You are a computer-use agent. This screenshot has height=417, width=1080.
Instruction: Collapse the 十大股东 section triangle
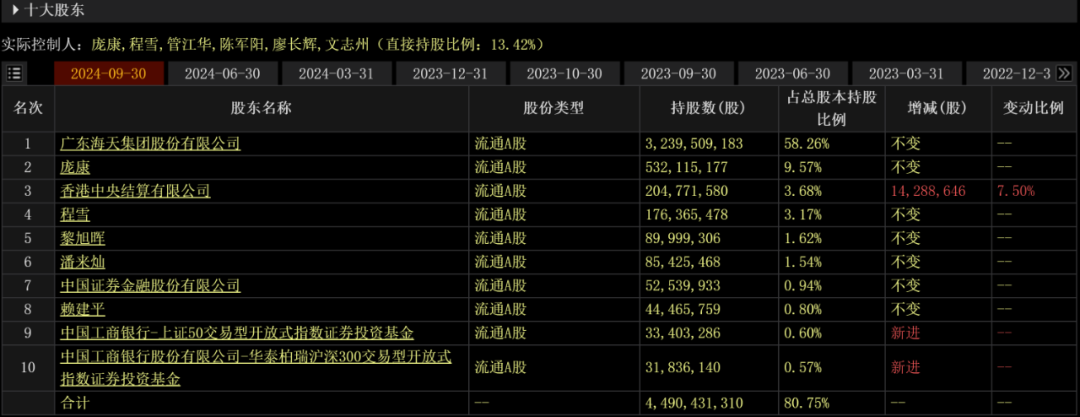click(15, 10)
